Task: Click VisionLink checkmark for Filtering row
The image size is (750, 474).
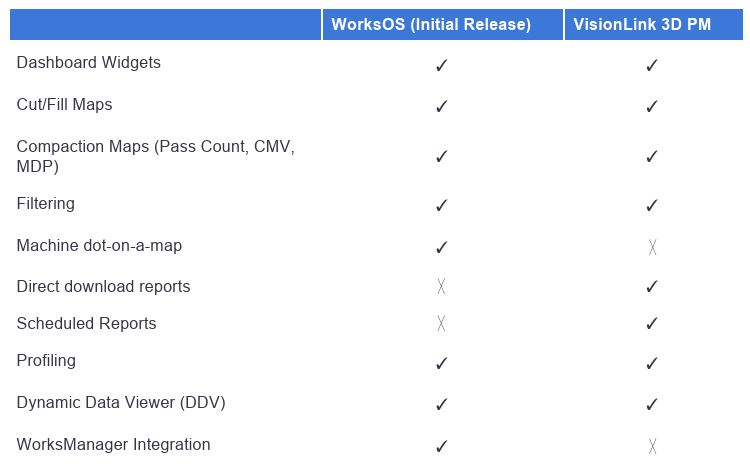Action: click(652, 205)
